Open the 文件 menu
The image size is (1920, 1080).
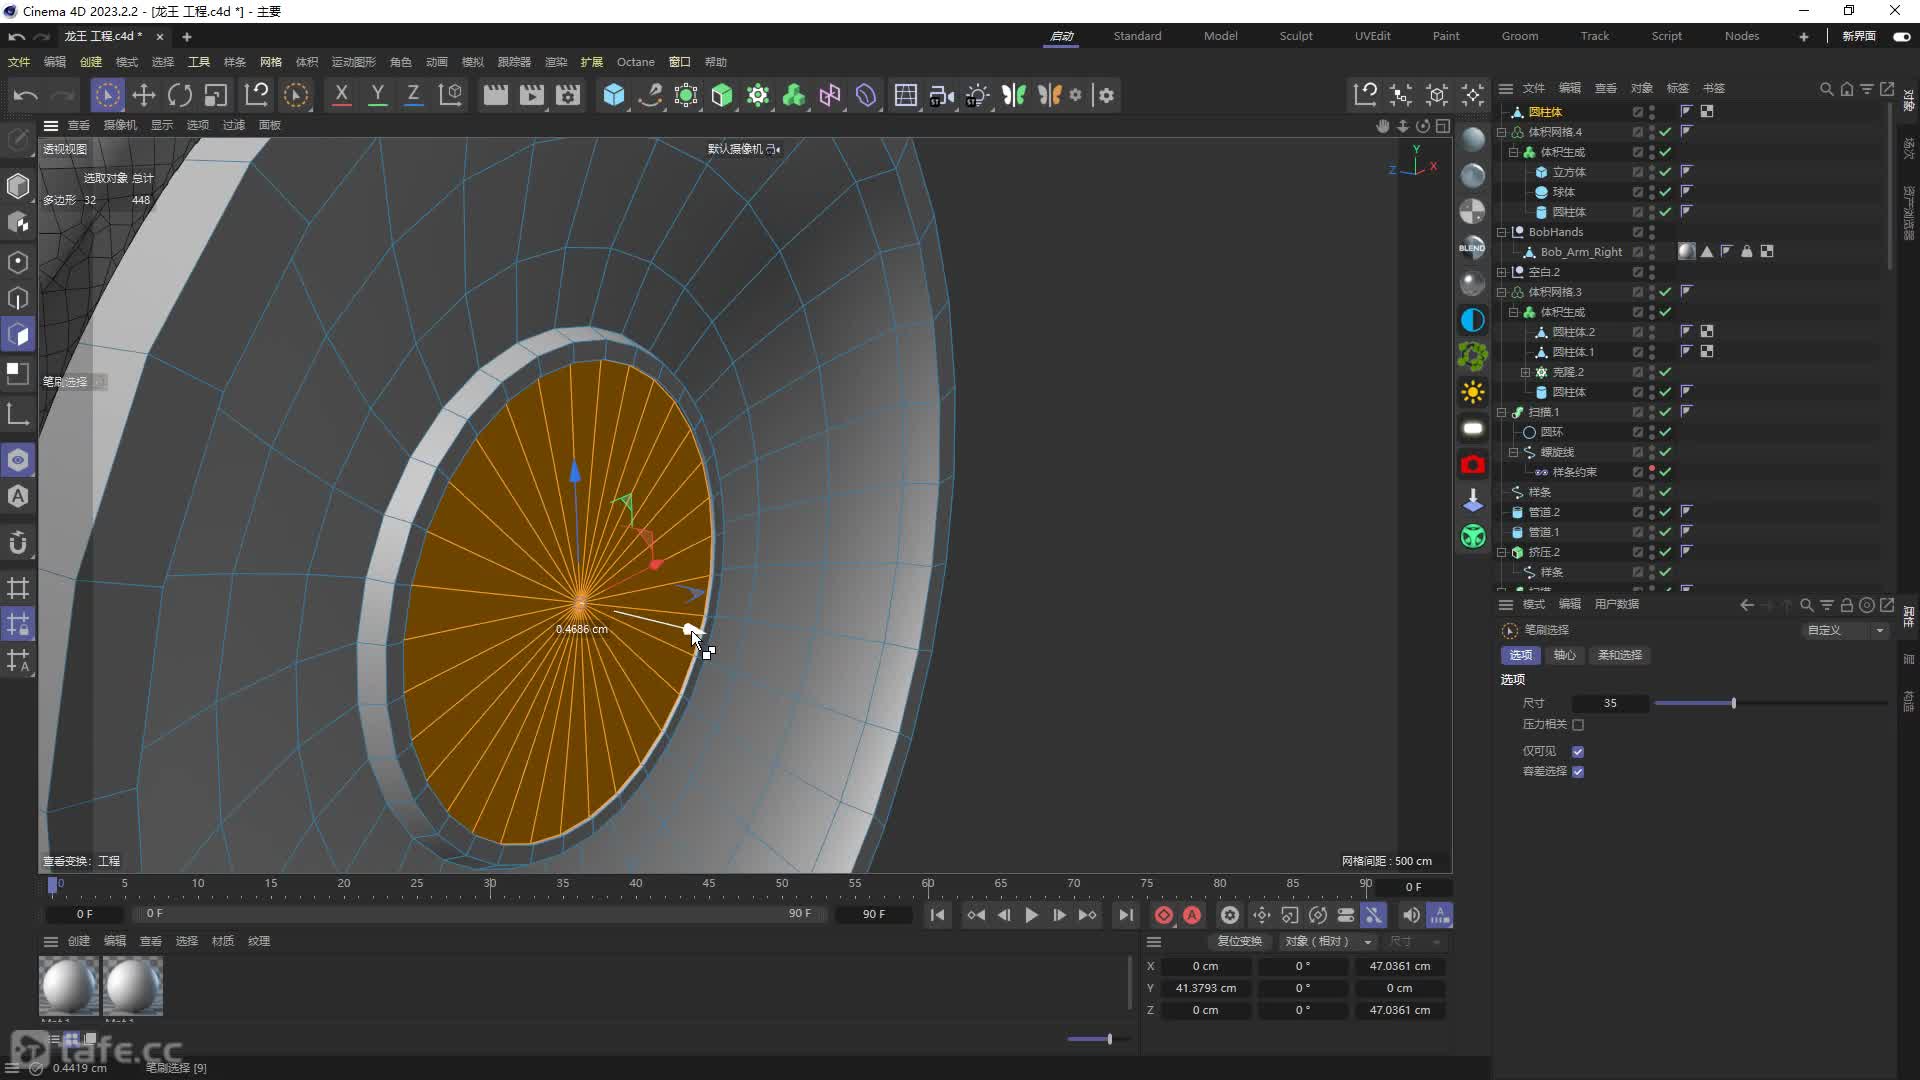click(x=19, y=62)
